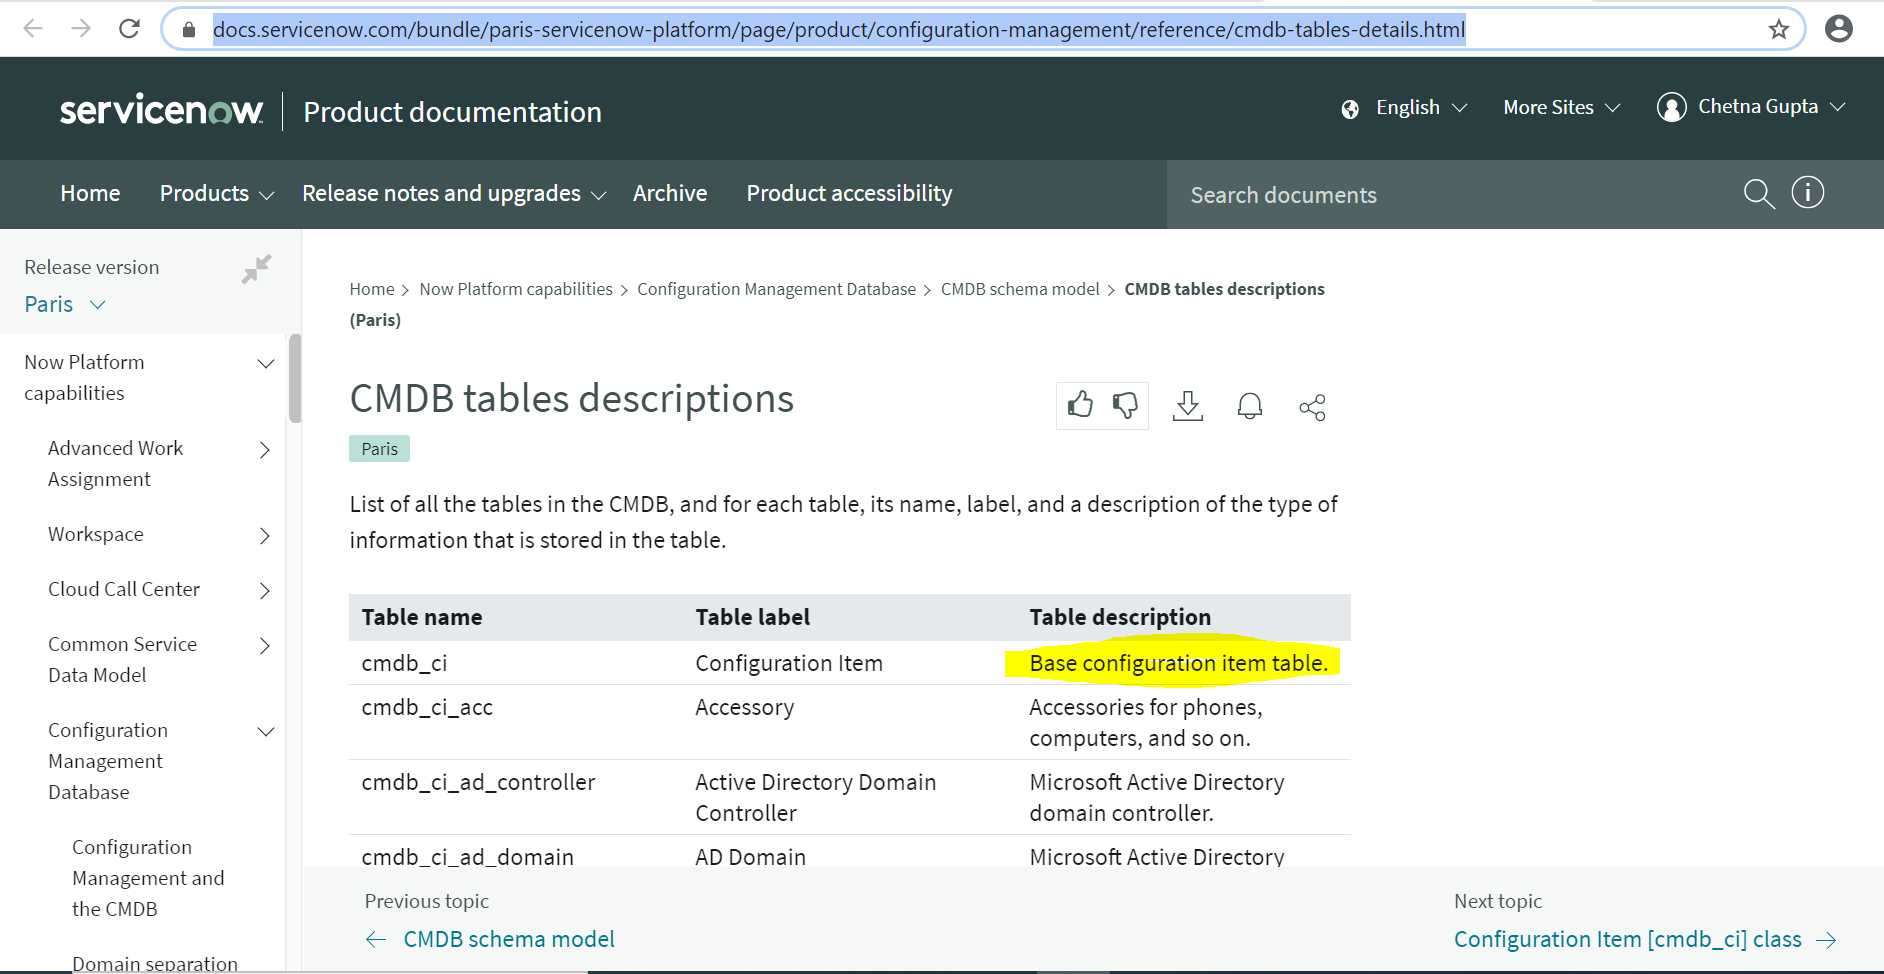
Task: Expand the Workspace item
Action: pyautogui.click(x=265, y=536)
